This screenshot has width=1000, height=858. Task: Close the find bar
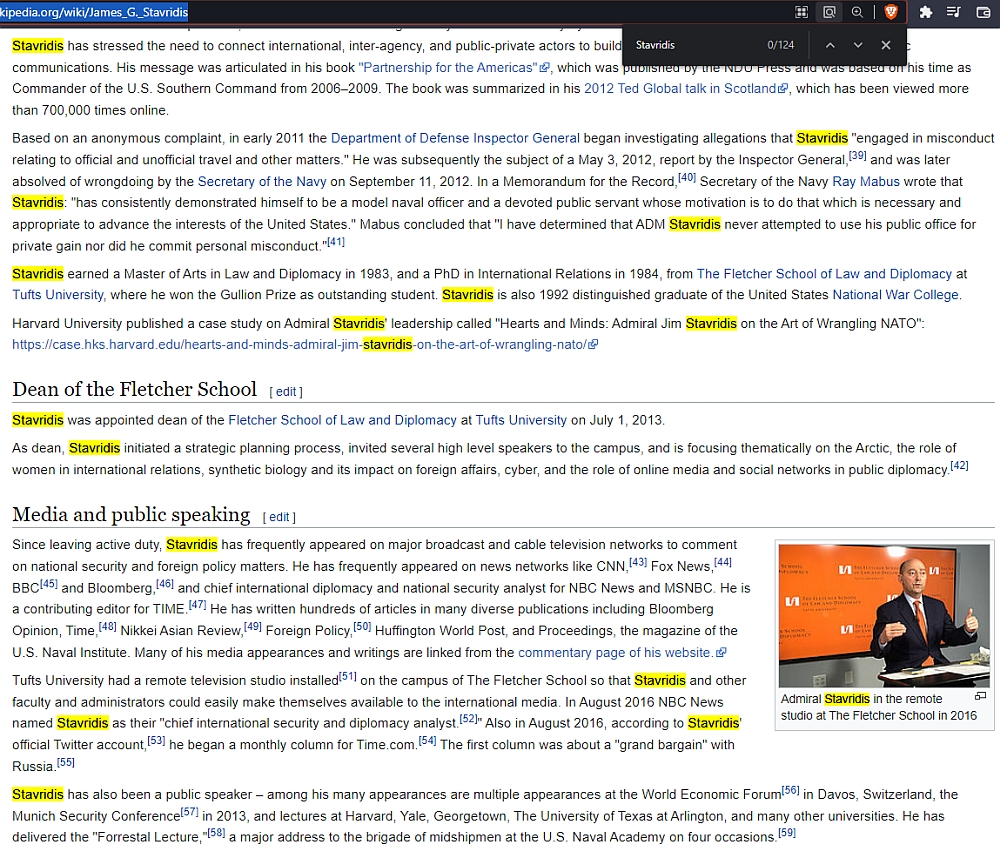pyautogui.click(x=886, y=45)
